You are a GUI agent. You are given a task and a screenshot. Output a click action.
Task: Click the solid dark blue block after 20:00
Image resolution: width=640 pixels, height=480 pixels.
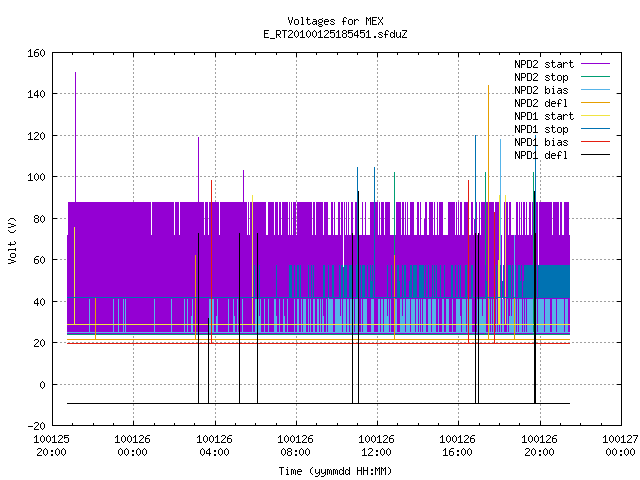[x=554, y=281]
